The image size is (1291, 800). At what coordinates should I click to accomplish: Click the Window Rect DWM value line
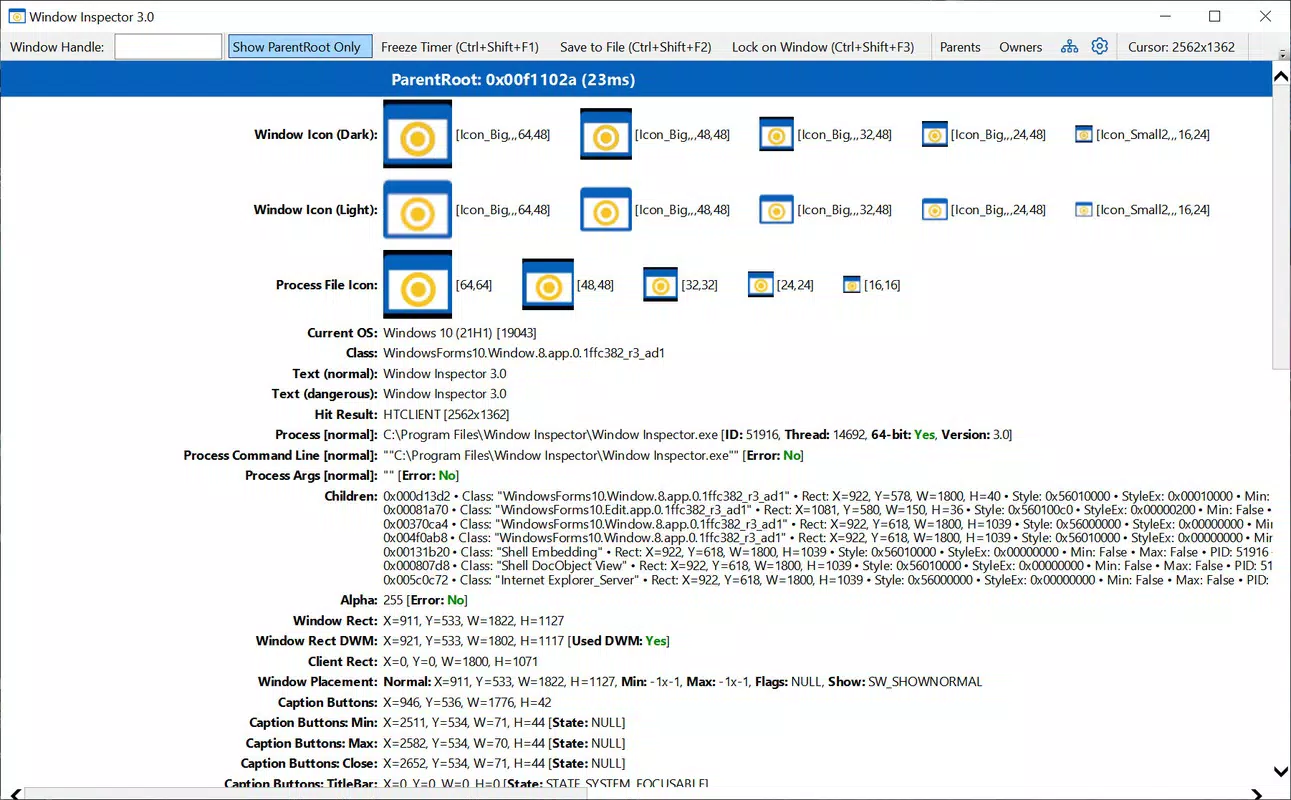pos(526,641)
